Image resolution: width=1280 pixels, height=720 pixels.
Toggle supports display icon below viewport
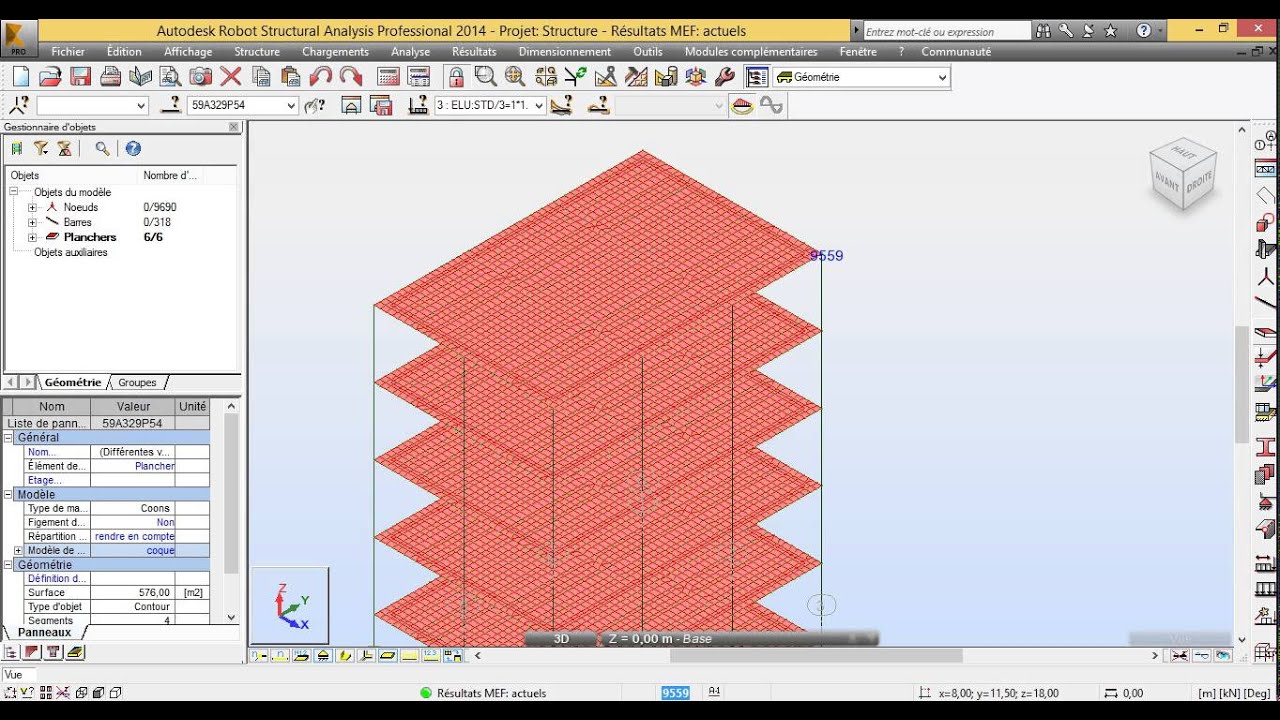point(324,656)
